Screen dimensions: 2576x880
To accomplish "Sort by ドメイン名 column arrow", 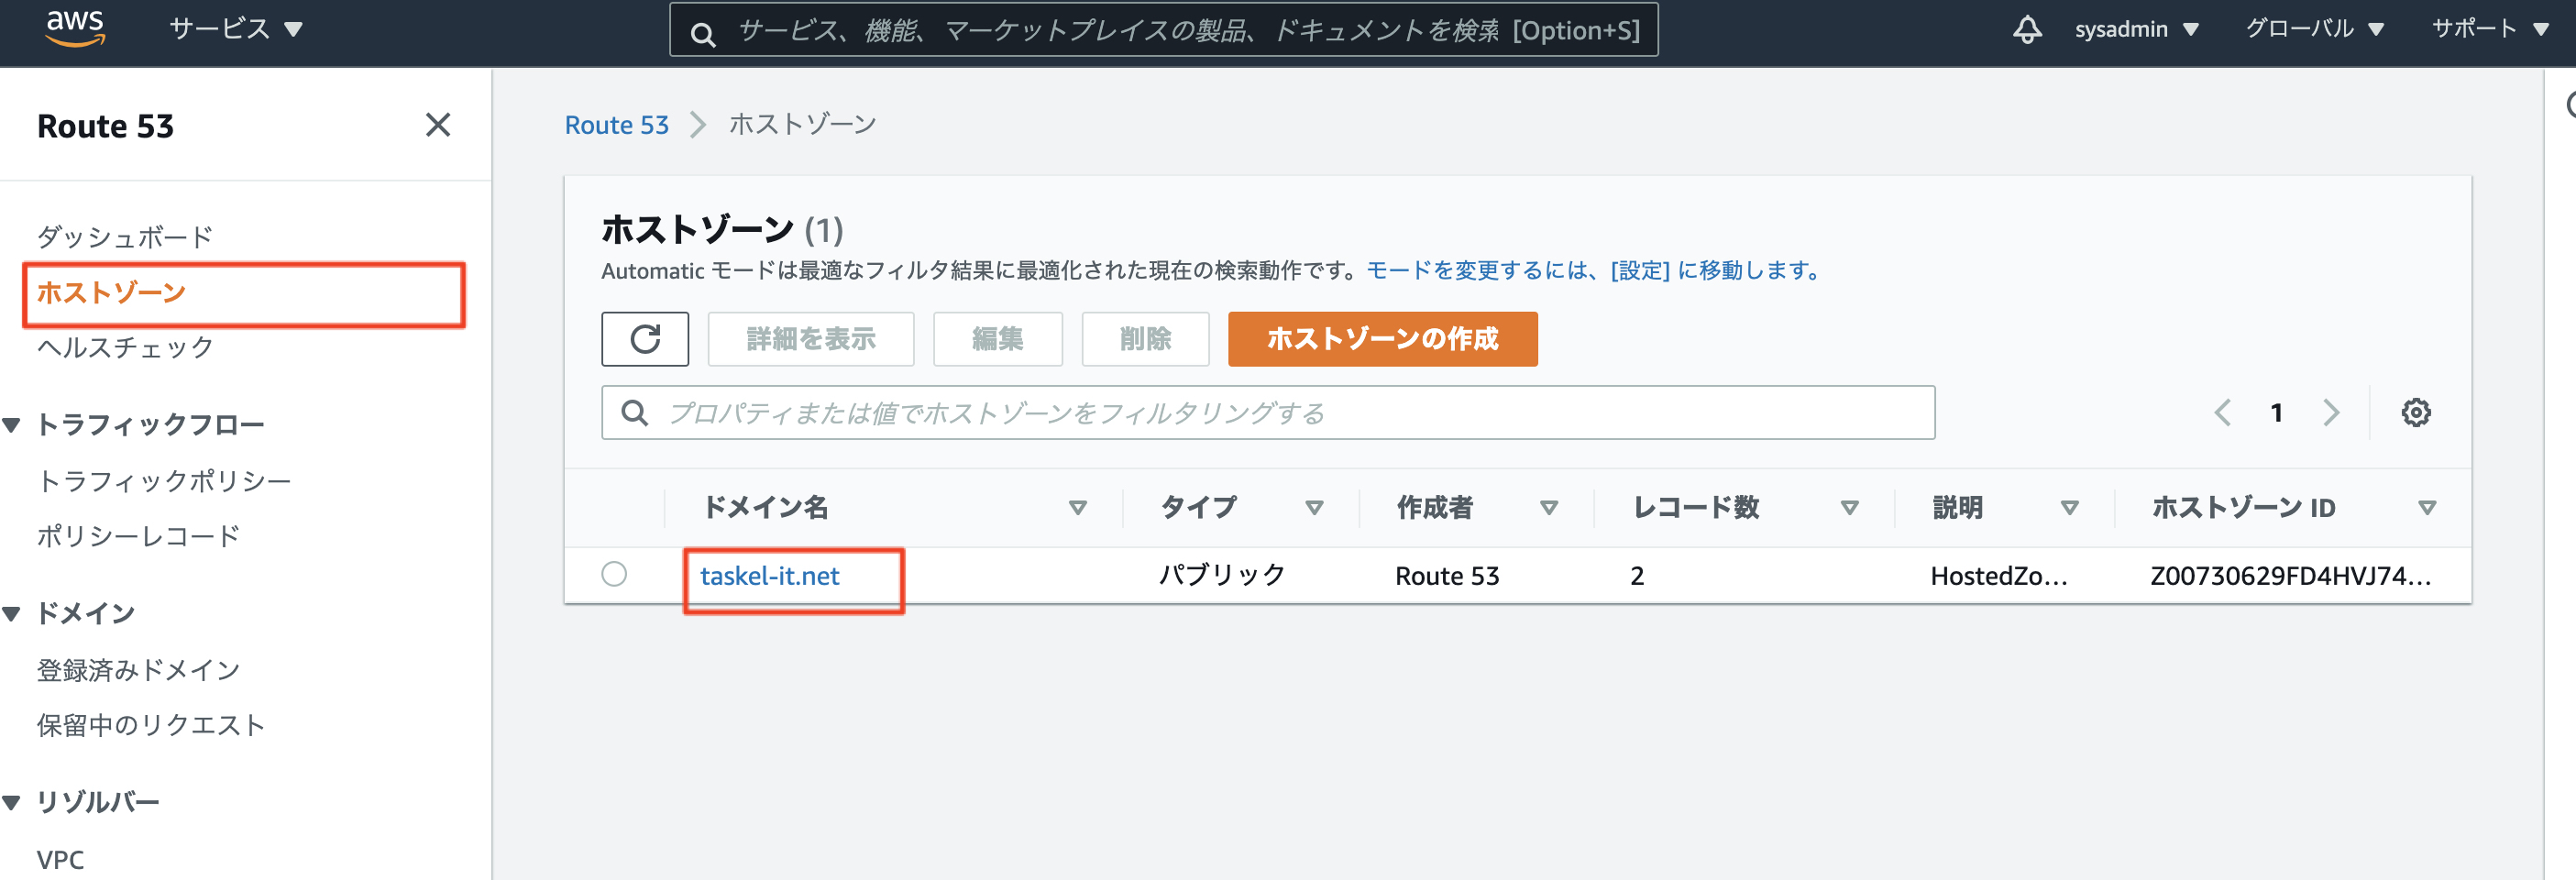I will 1077,508.
